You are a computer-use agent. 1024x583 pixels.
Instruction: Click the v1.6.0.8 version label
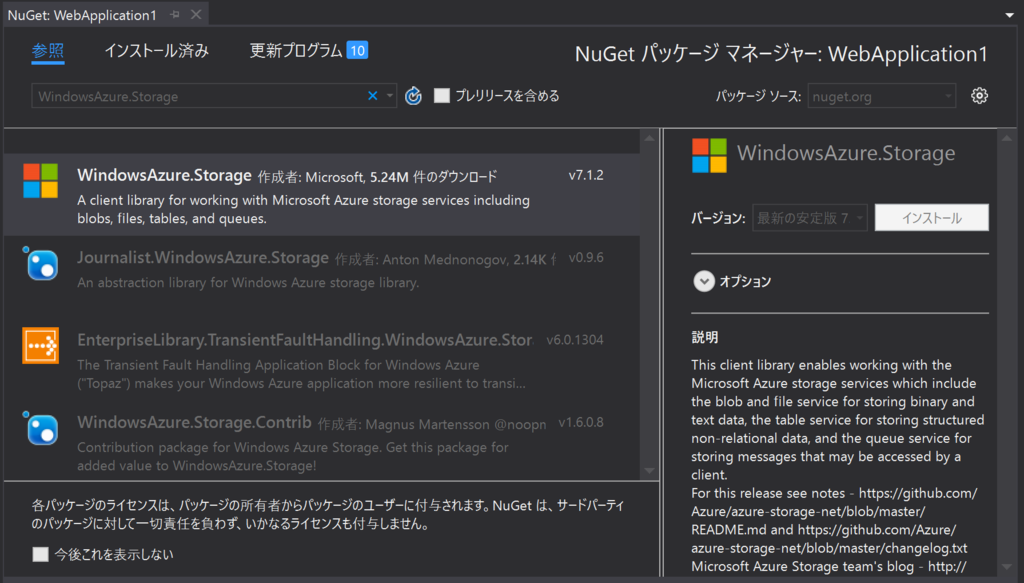[581, 422]
